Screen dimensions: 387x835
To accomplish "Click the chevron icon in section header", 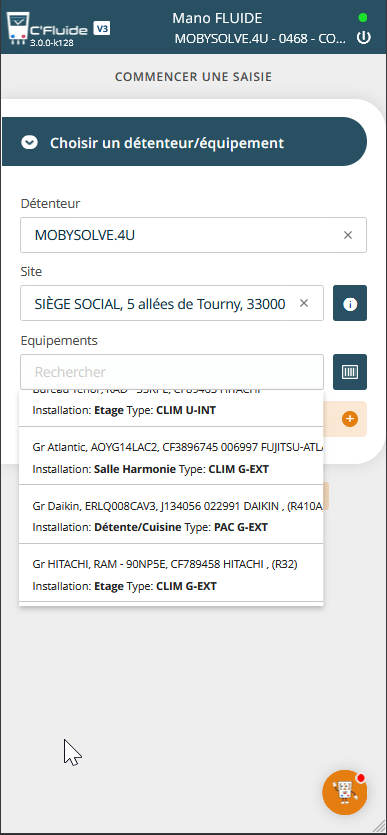I will 30,143.
